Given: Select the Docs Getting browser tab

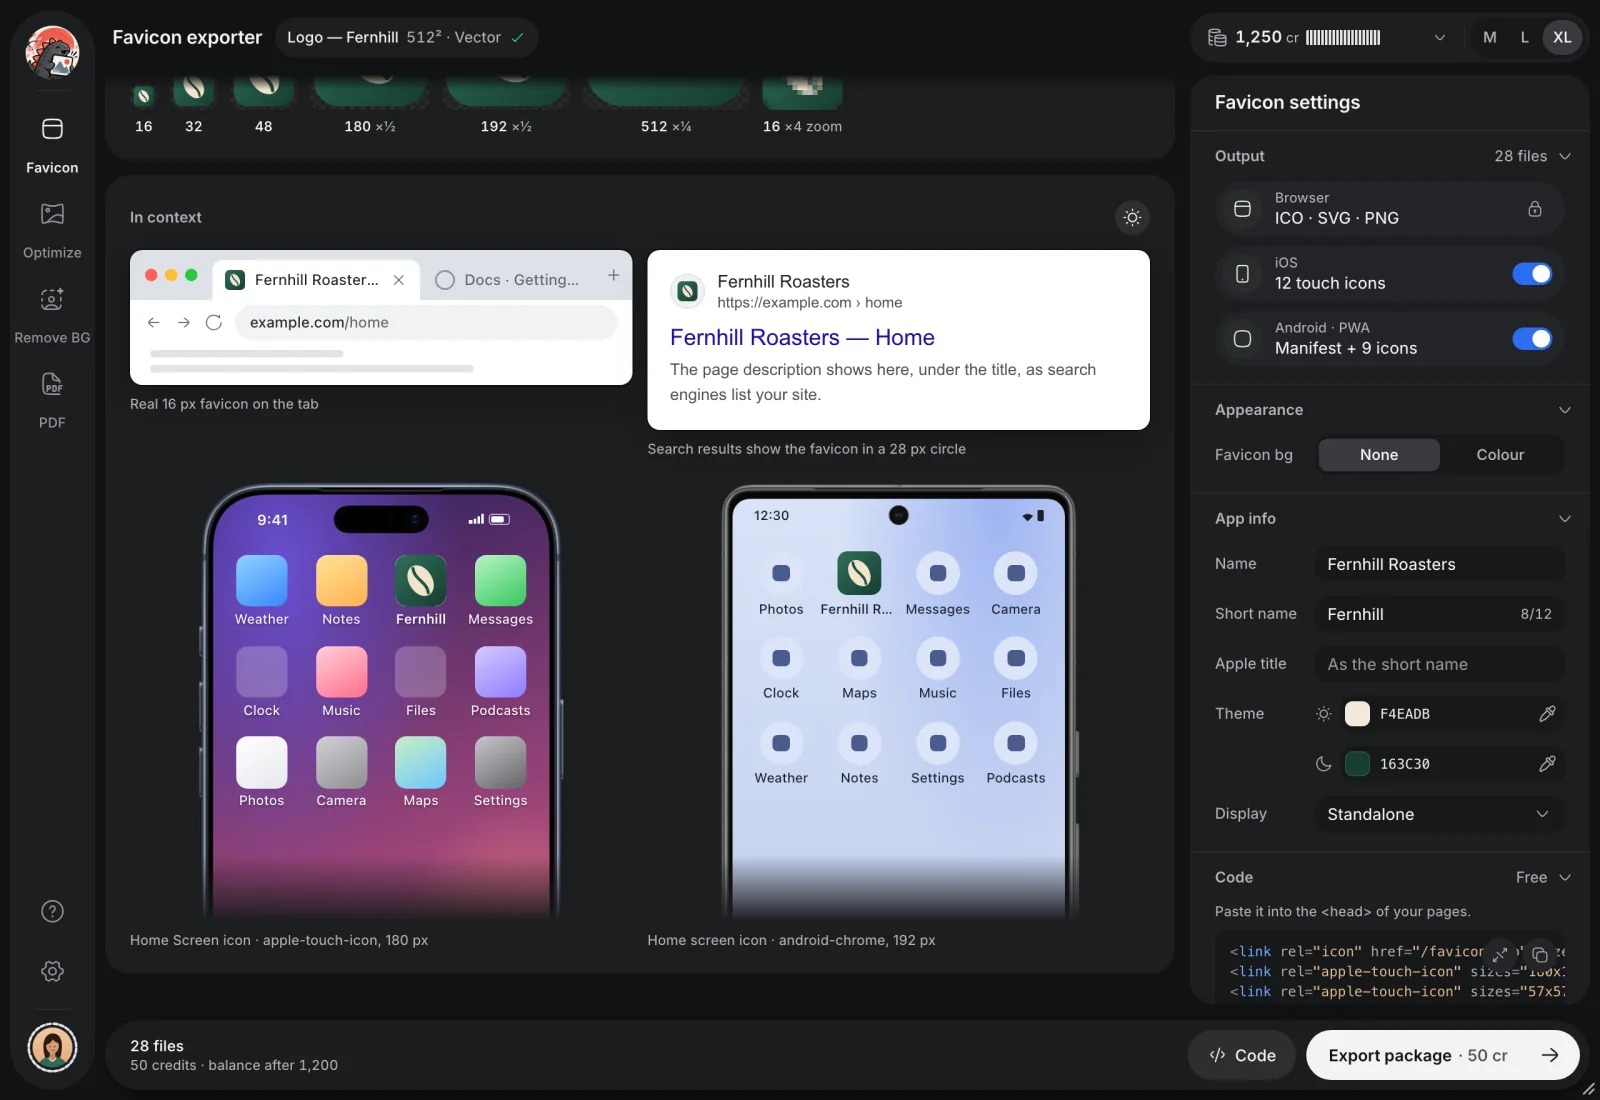Looking at the screenshot, I should click(x=507, y=279).
